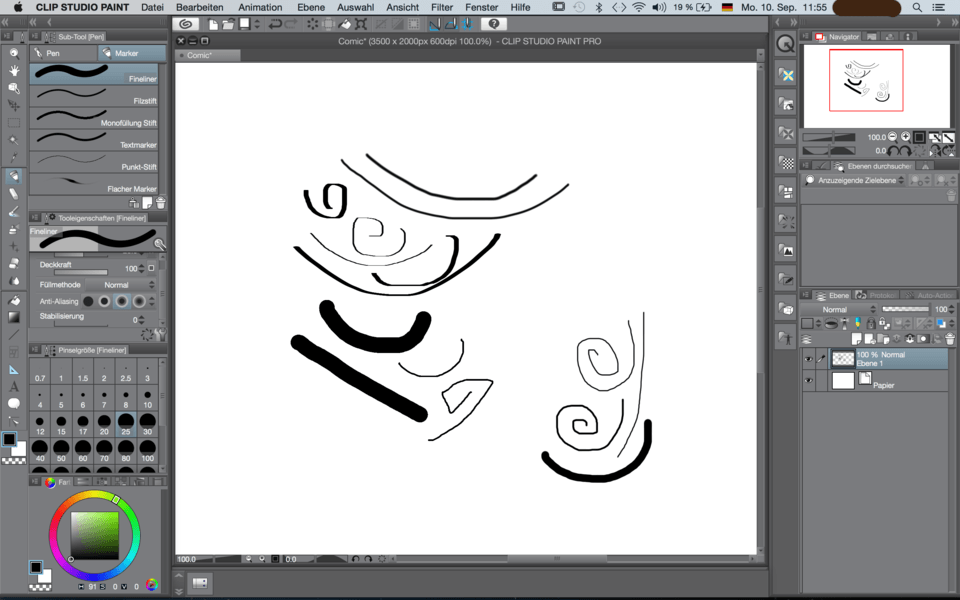Open the layer blending mode dropdown

pos(838,309)
